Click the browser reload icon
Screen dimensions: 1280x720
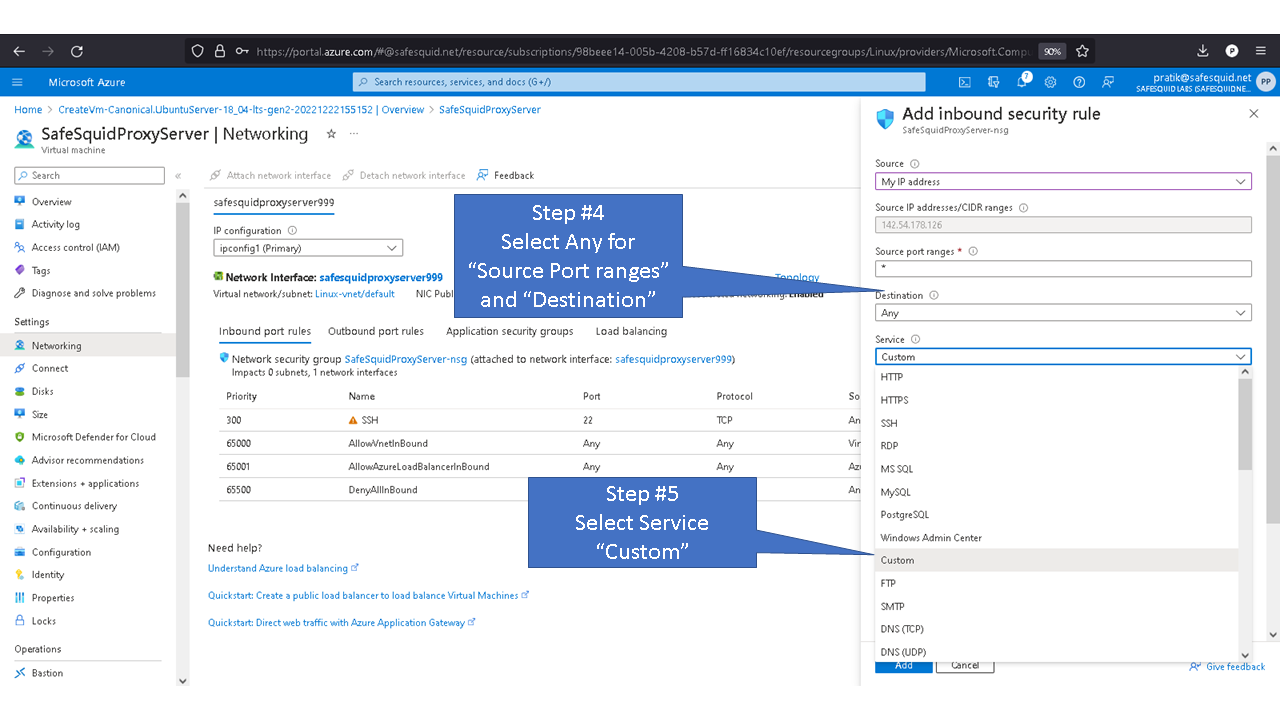[x=76, y=51]
